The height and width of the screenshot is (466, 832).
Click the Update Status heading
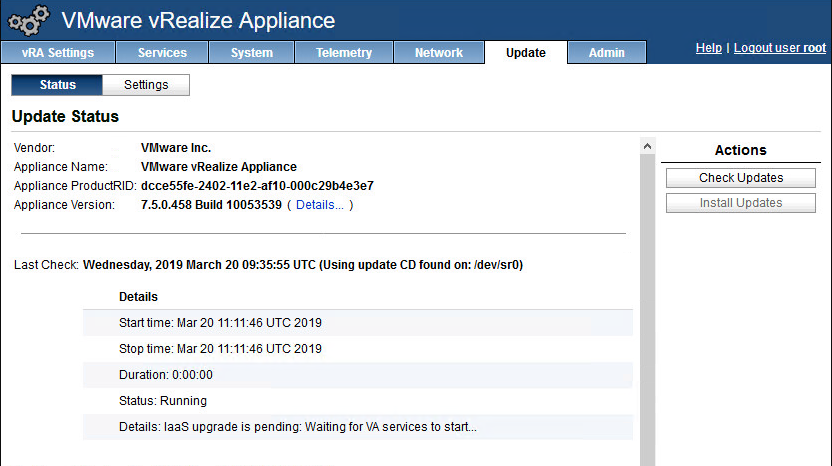click(65, 117)
